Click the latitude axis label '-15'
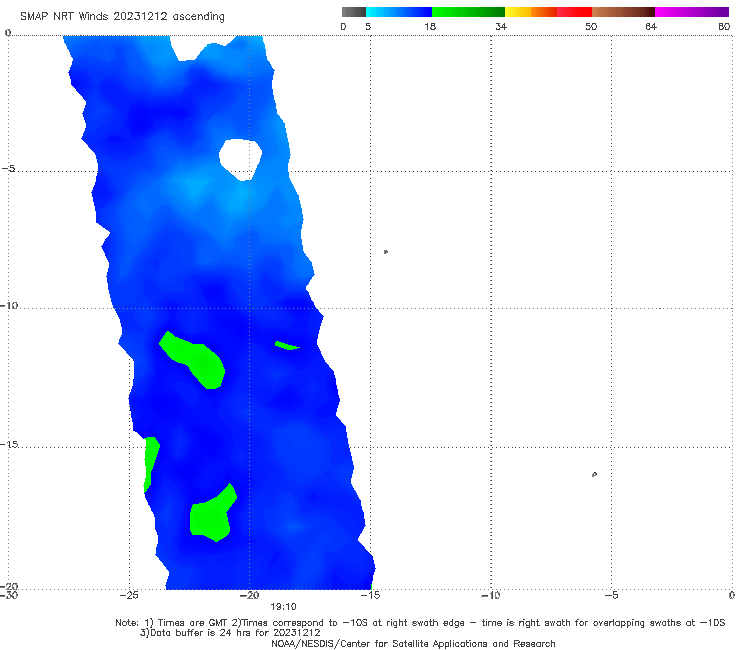Viewport: 740px width, 650px height. click(x=8, y=444)
